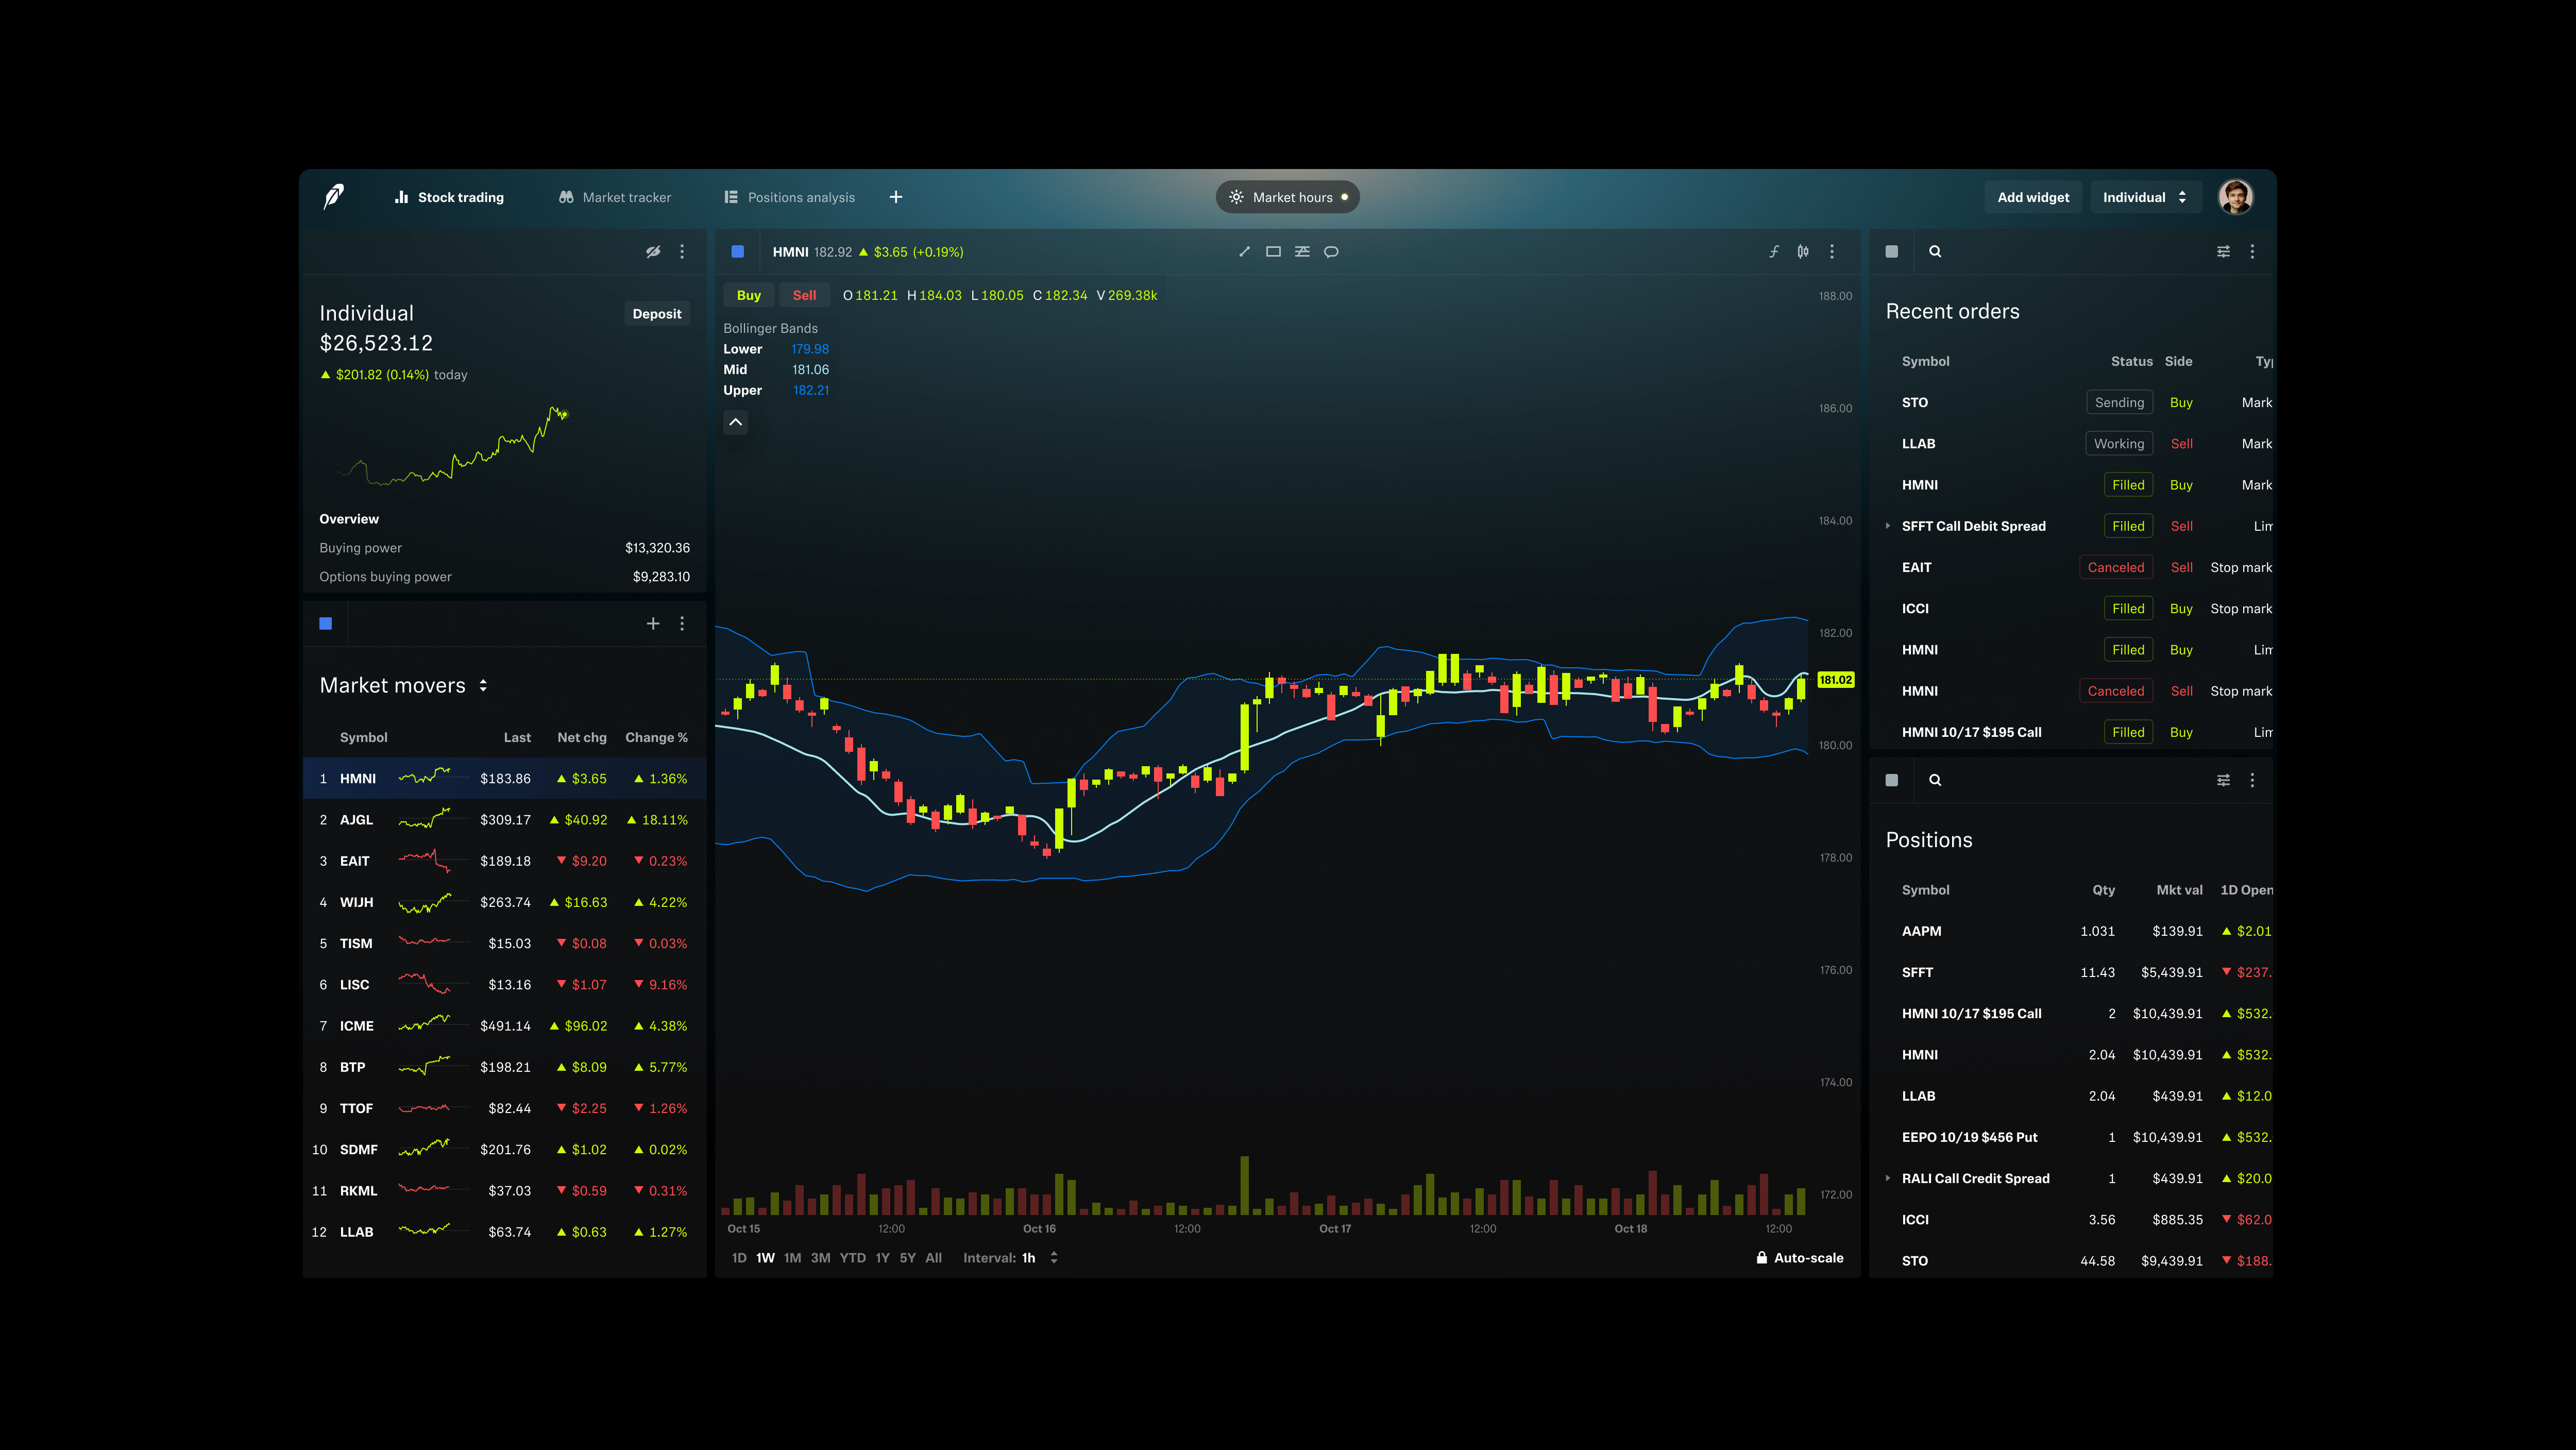
Task: Expand the RALI Call Credit Spread position
Action: [1888, 1178]
